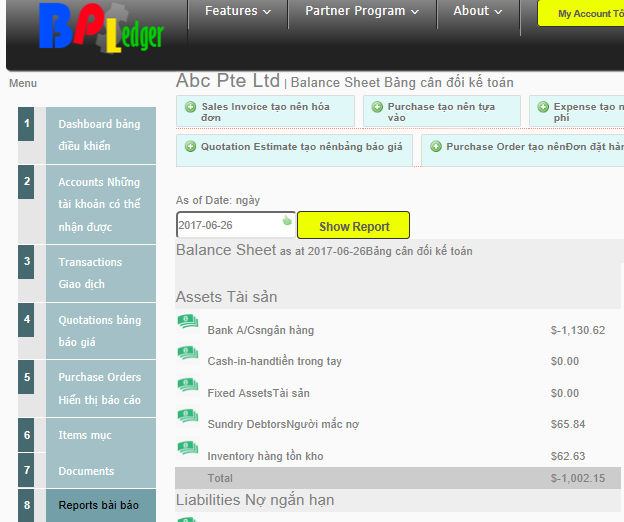Open Dashboard from the sidebar menu
Screen dimensions: 624x522
click(x=99, y=135)
